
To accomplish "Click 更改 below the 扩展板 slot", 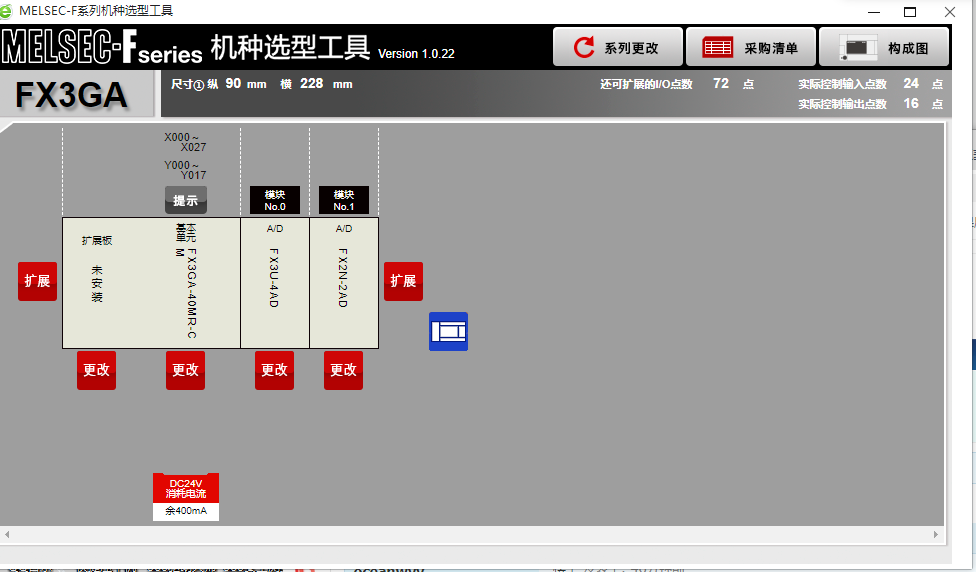I will [96, 370].
